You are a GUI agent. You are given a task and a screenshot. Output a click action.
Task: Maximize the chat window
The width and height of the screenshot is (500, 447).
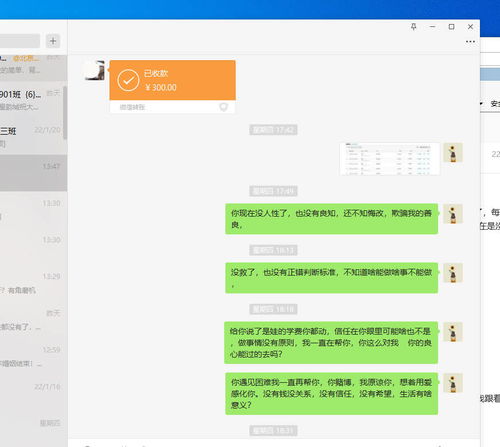pyautogui.click(x=451, y=27)
